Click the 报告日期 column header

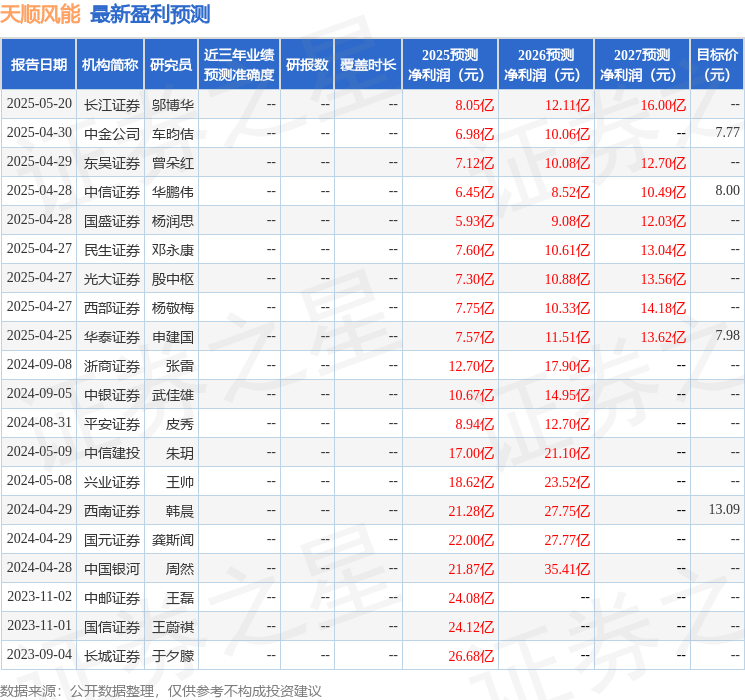[x=38, y=65]
